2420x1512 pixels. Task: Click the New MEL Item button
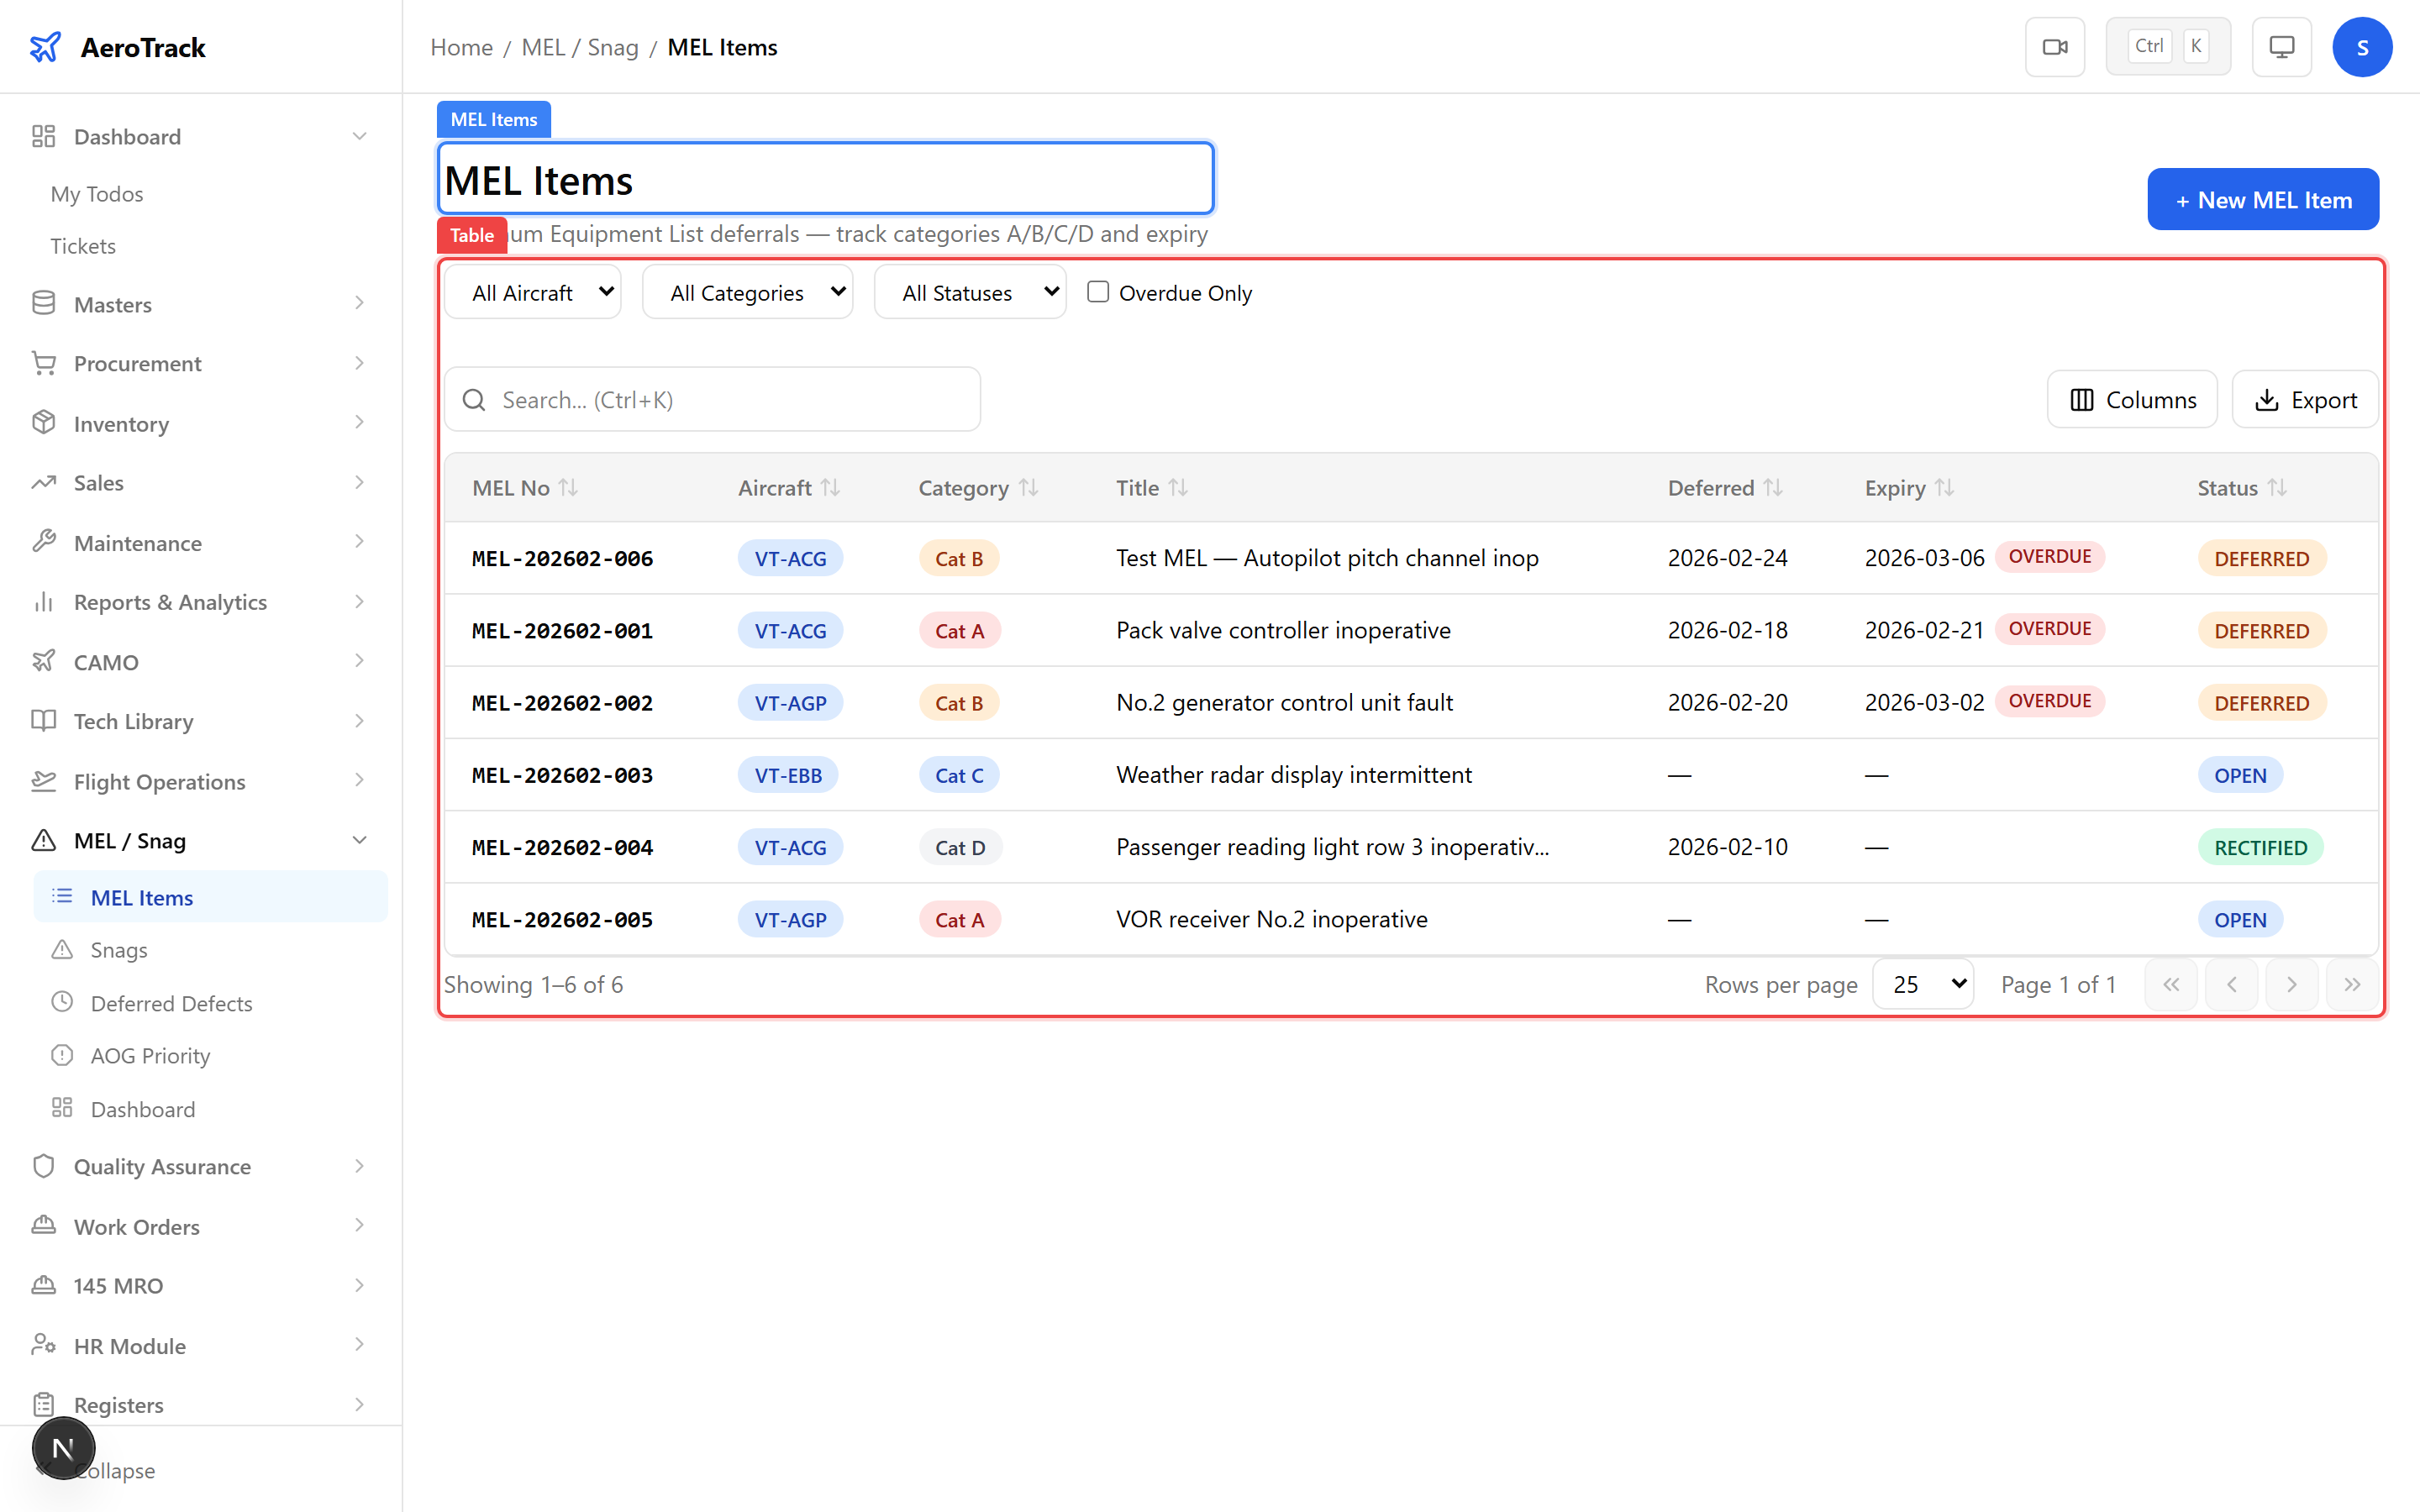click(2263, 199)
